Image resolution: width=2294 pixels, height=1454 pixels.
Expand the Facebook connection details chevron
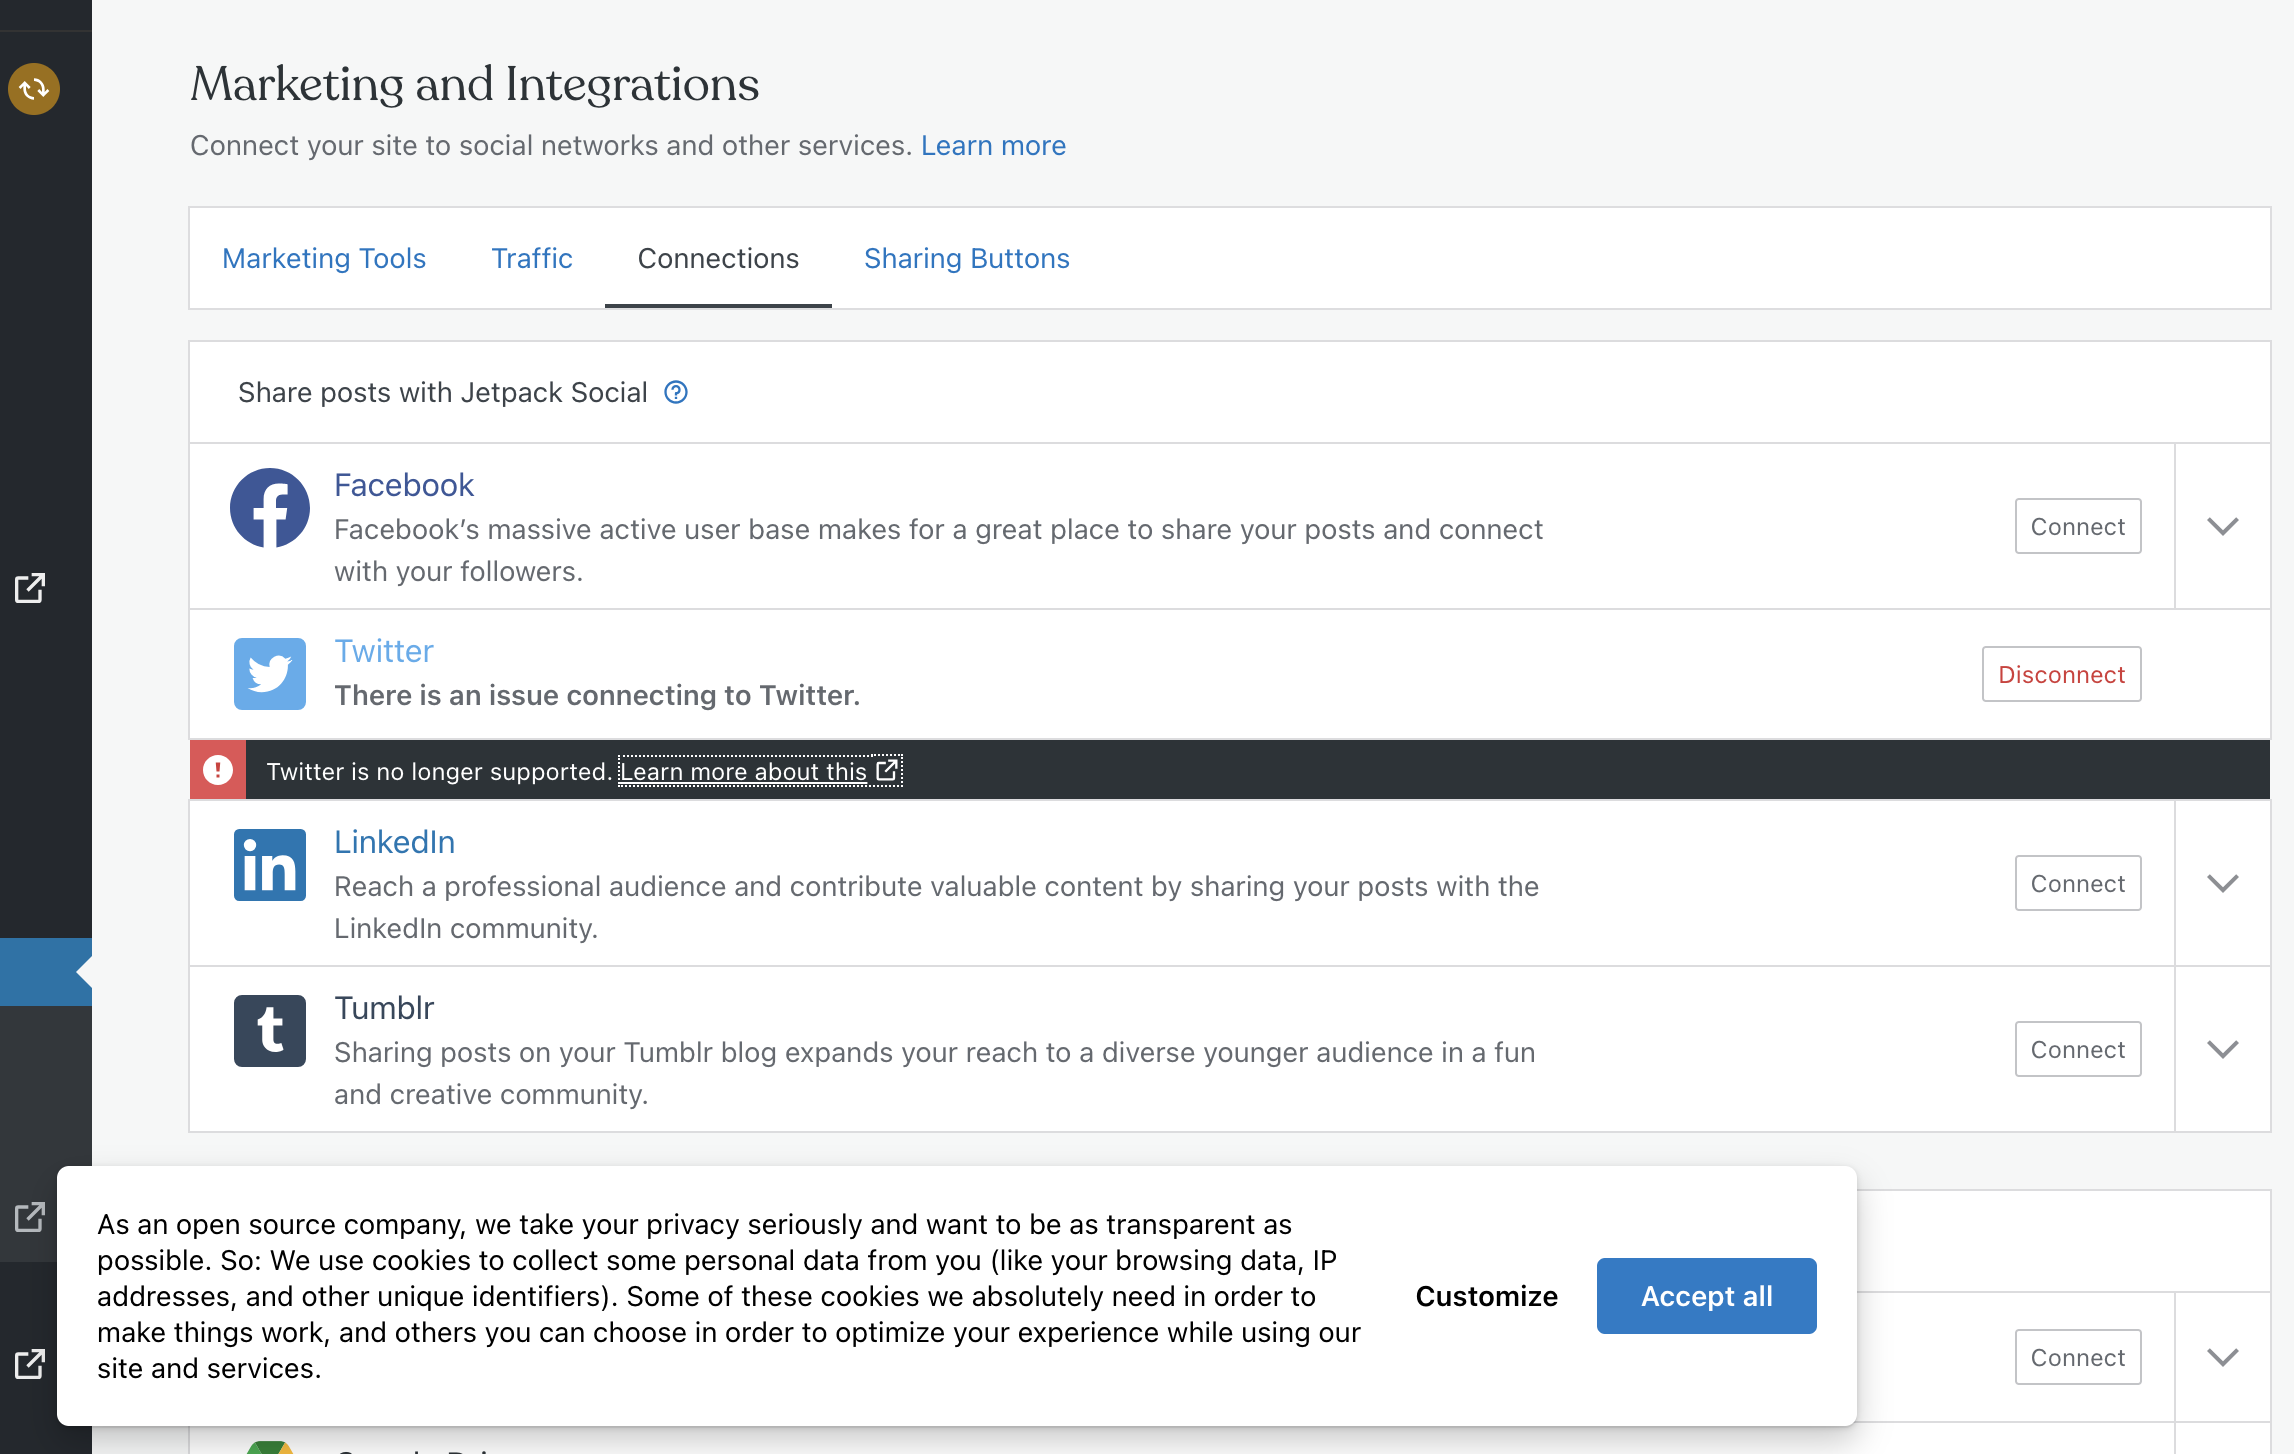click(2222, 526)
